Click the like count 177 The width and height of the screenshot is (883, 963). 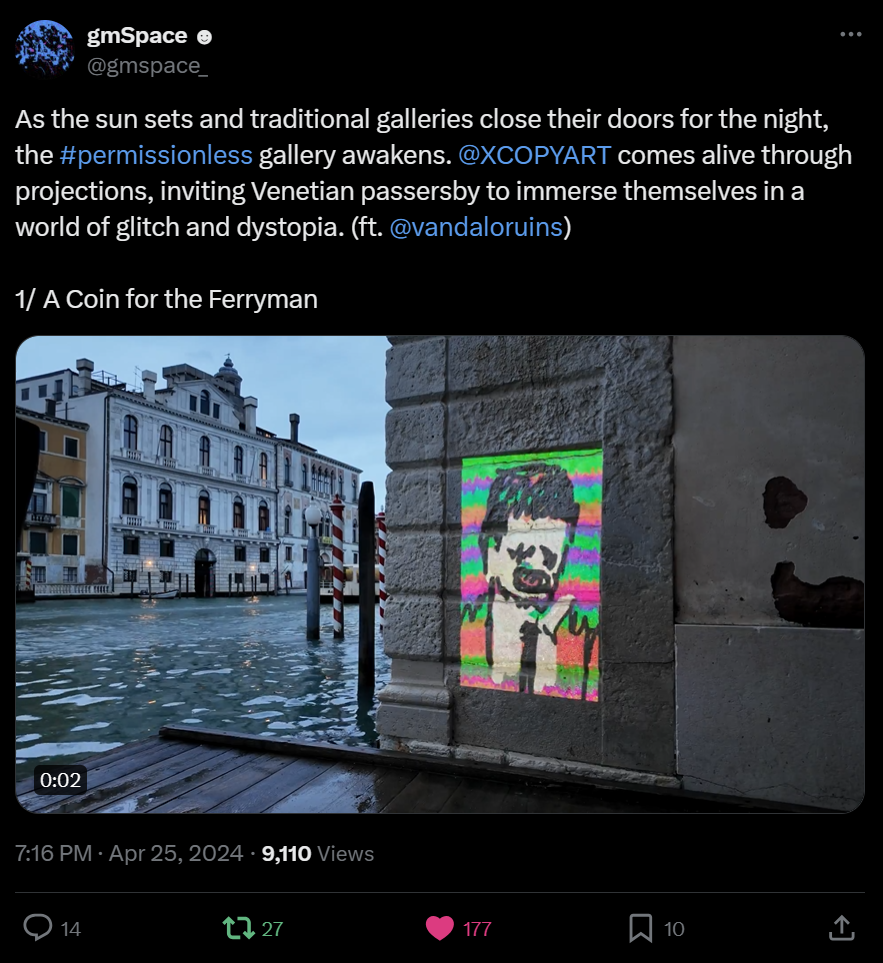point(477,929)
